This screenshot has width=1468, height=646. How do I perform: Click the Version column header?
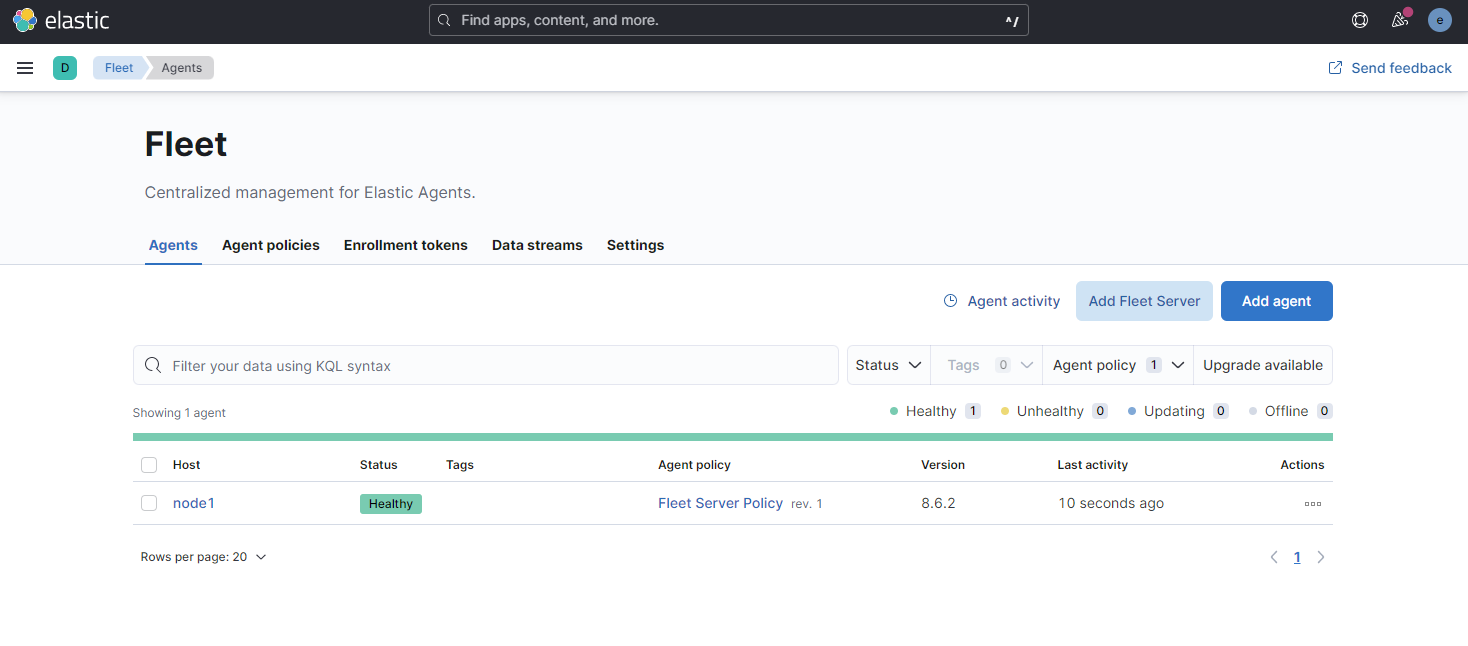pyautogui.click(x=943, y=465)
